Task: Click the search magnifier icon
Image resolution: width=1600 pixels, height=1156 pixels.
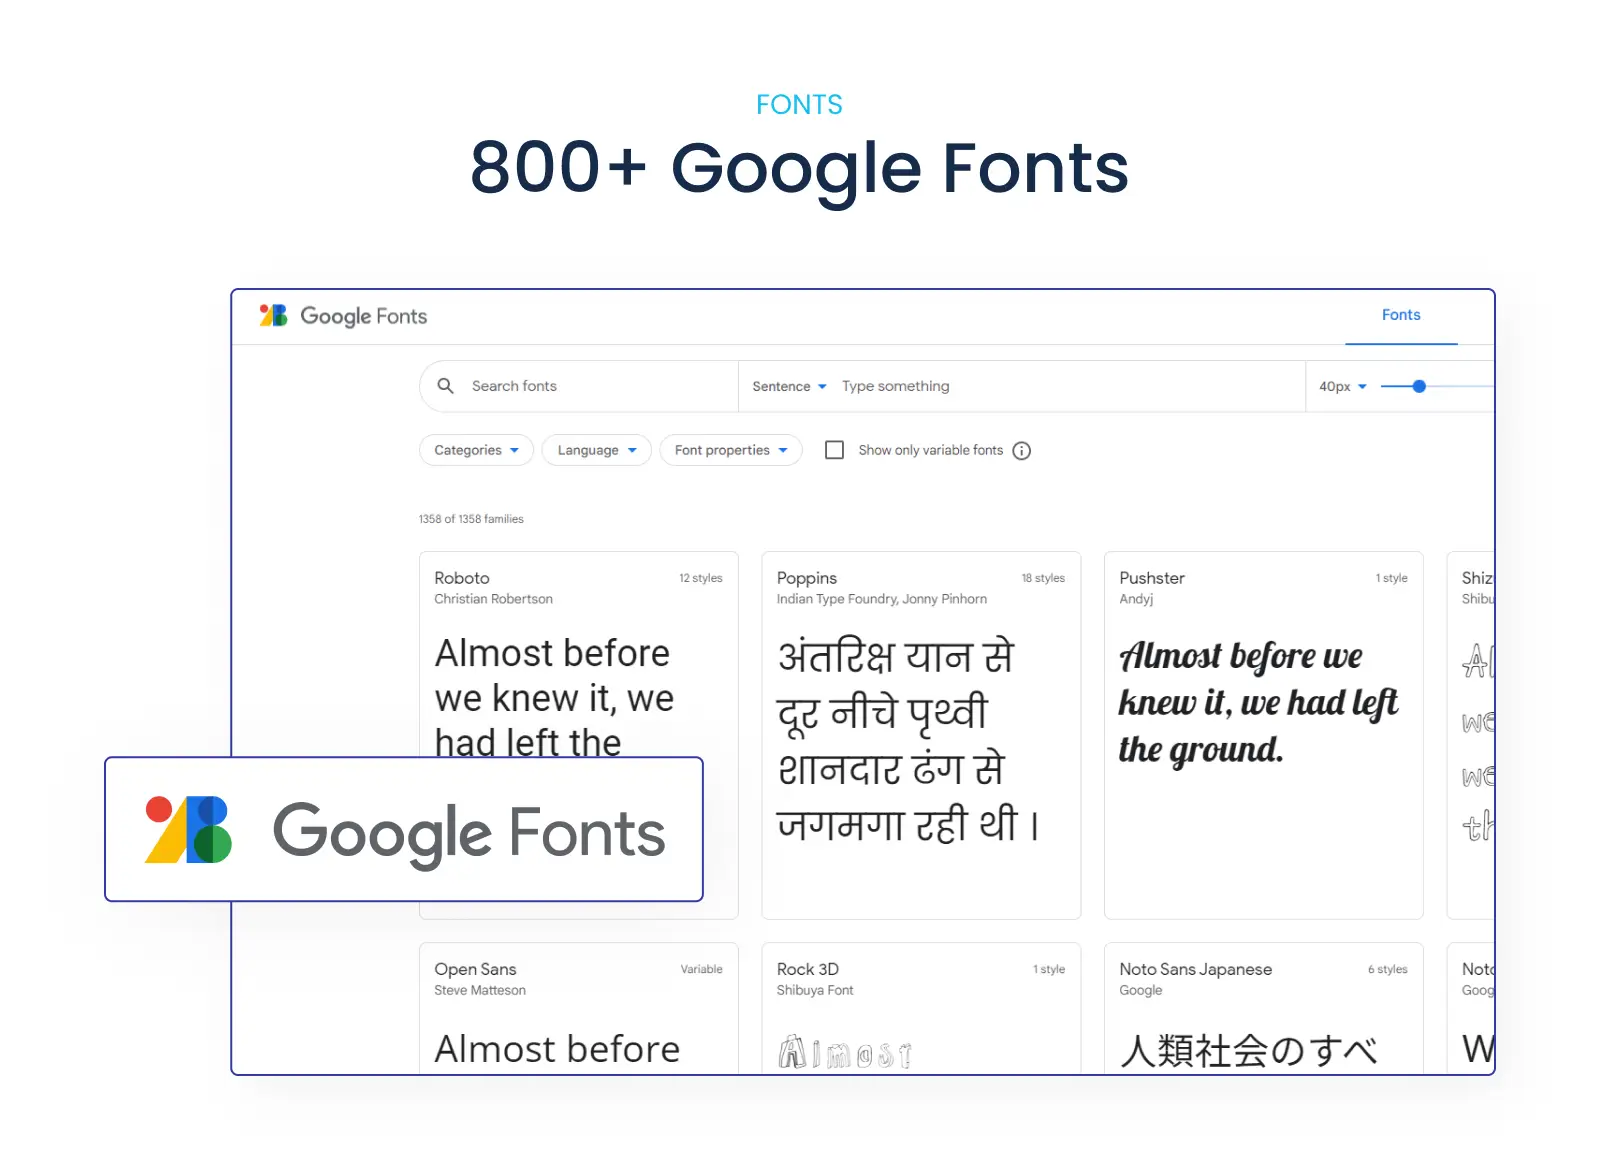Action: click(x=446, y=386)
